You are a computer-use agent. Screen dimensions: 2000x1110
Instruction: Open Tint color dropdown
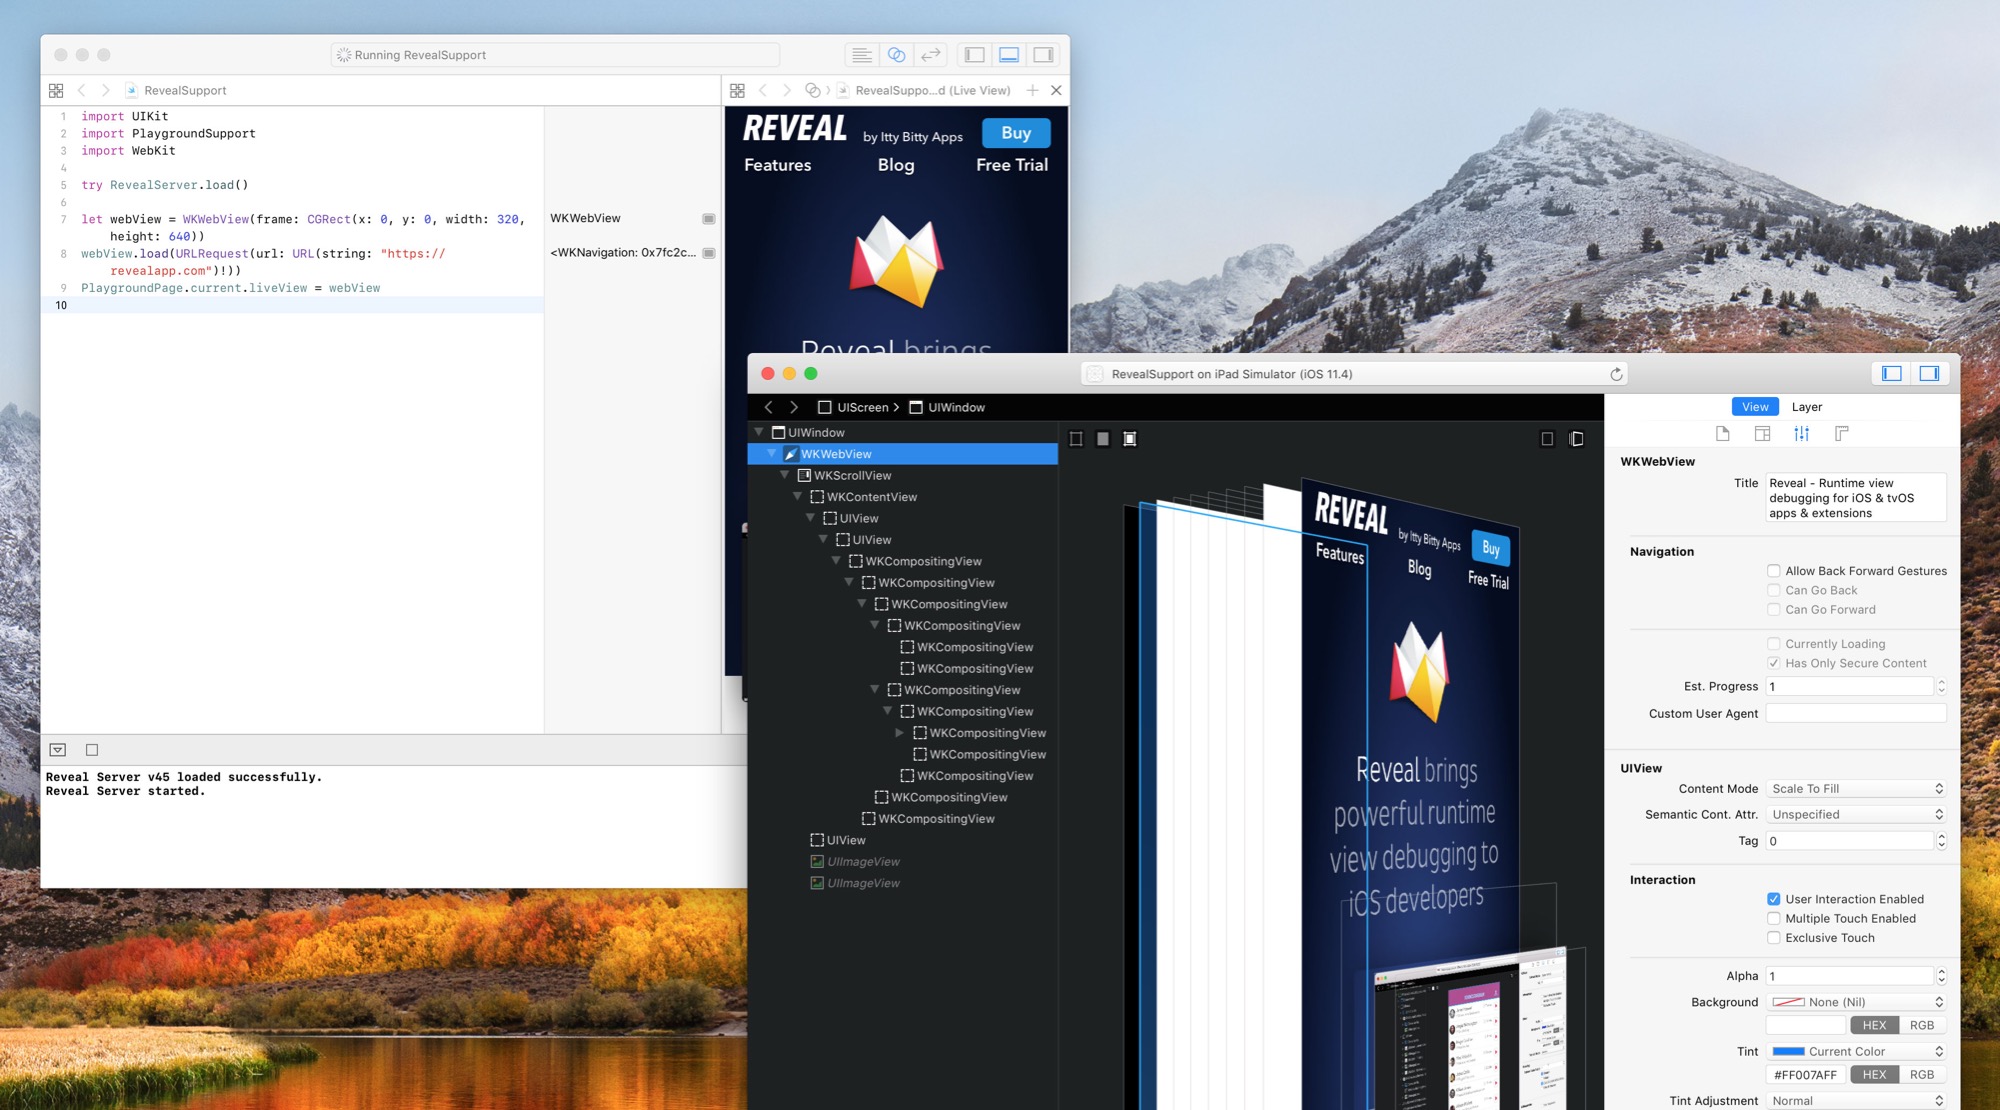[x=1856, y=1051]
